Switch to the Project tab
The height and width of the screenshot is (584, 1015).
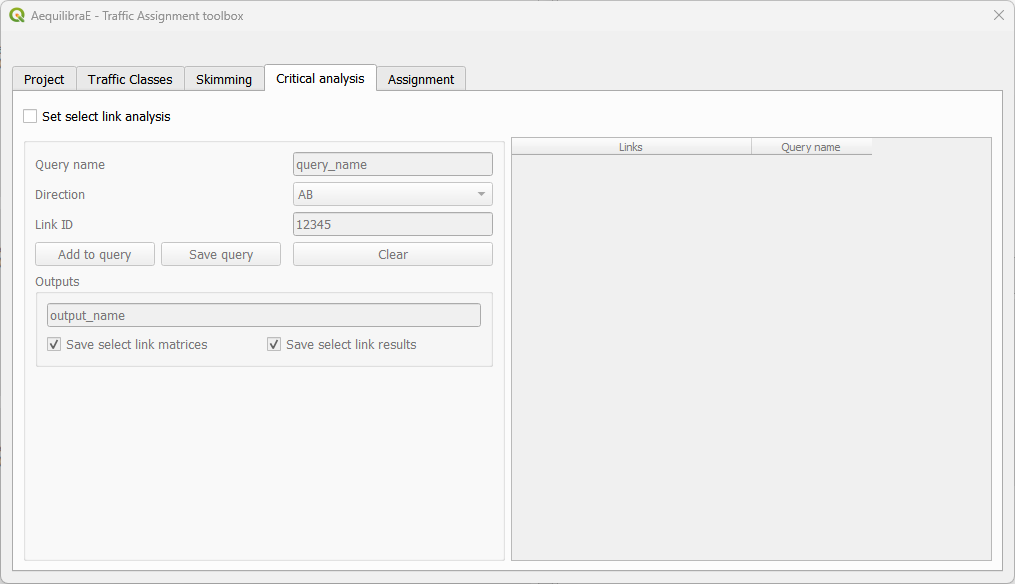point(43,78)
